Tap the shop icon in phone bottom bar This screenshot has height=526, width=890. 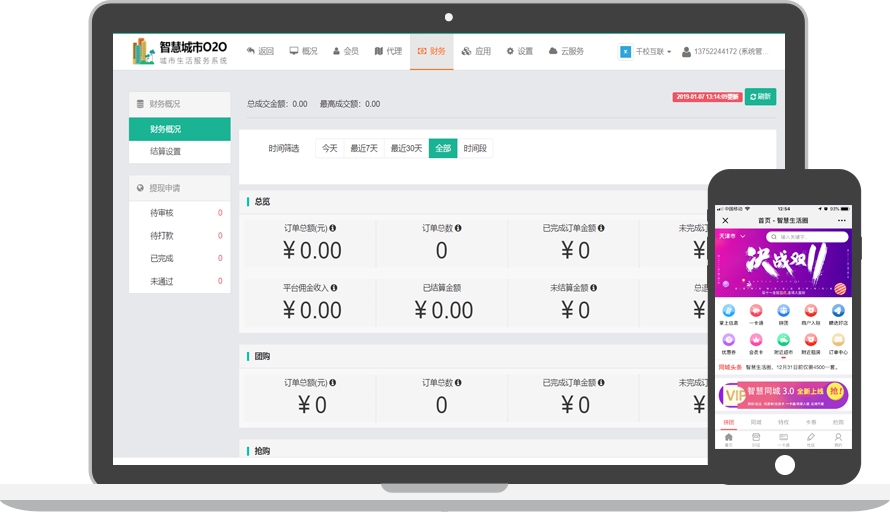(756, 437)
